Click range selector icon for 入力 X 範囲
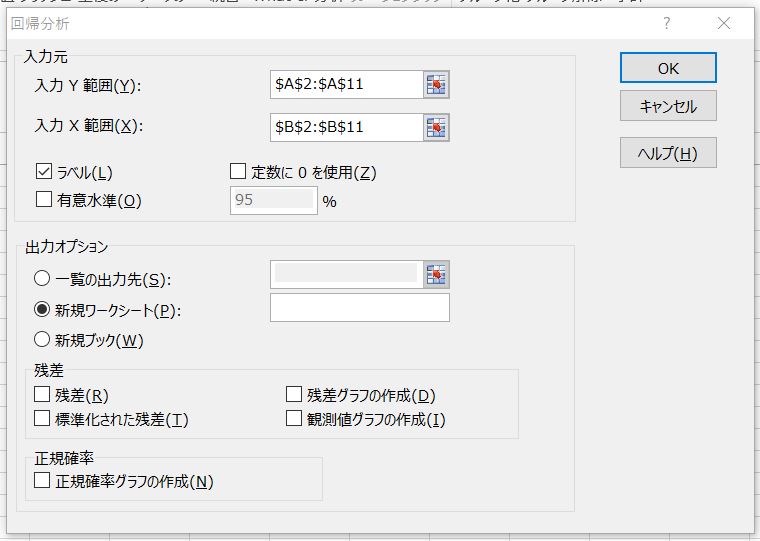Viewport: 760px width, 541px height. [436, 127]
